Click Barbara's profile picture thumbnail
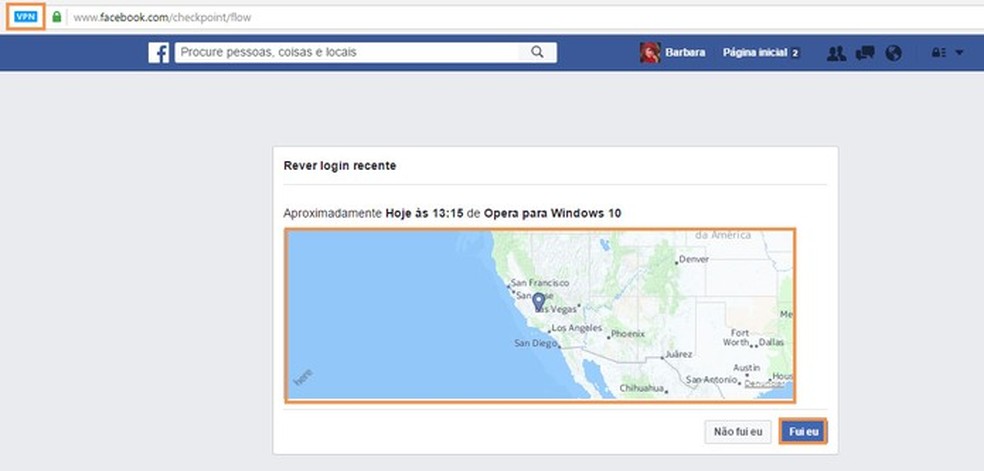The height and width of the screenshot is (471, 984). click(x=650, y=53)
